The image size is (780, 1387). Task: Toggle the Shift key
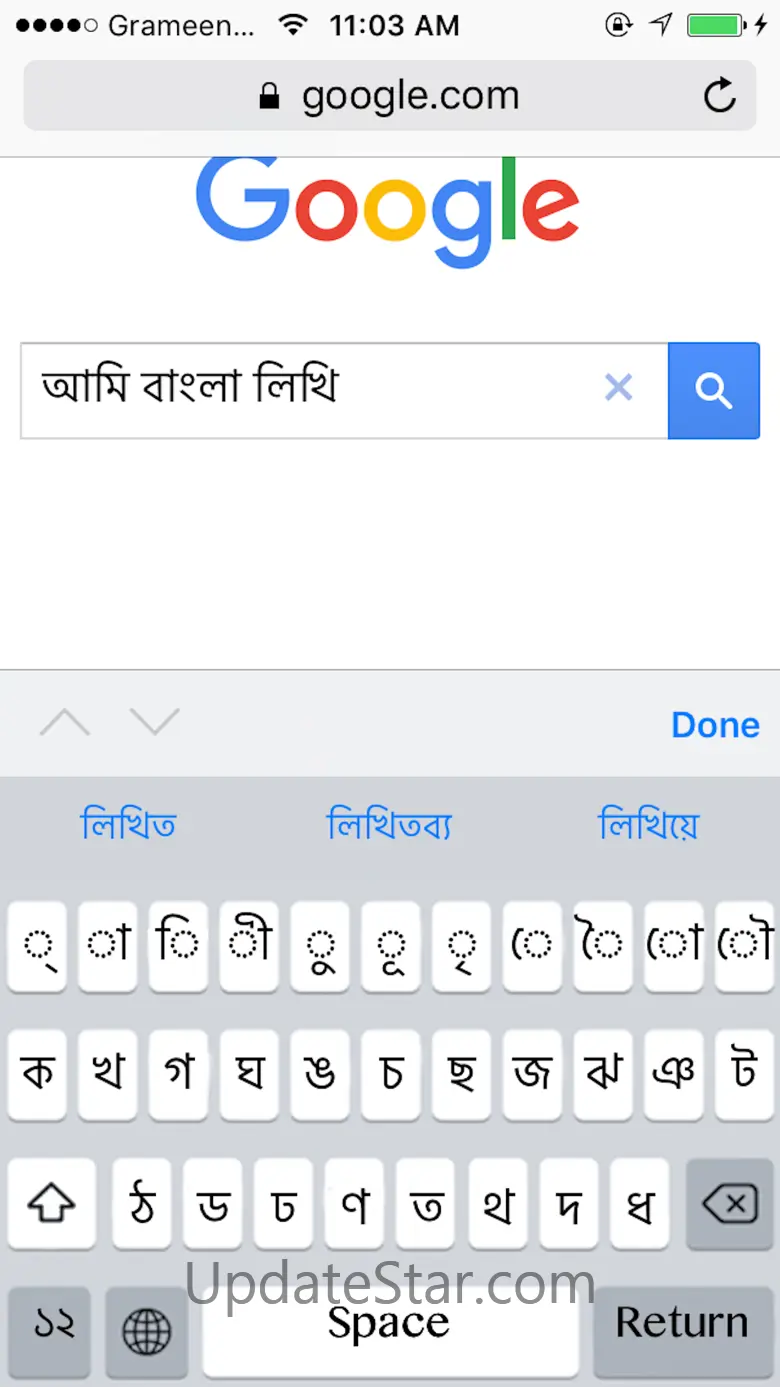(x=52, y=1206)
